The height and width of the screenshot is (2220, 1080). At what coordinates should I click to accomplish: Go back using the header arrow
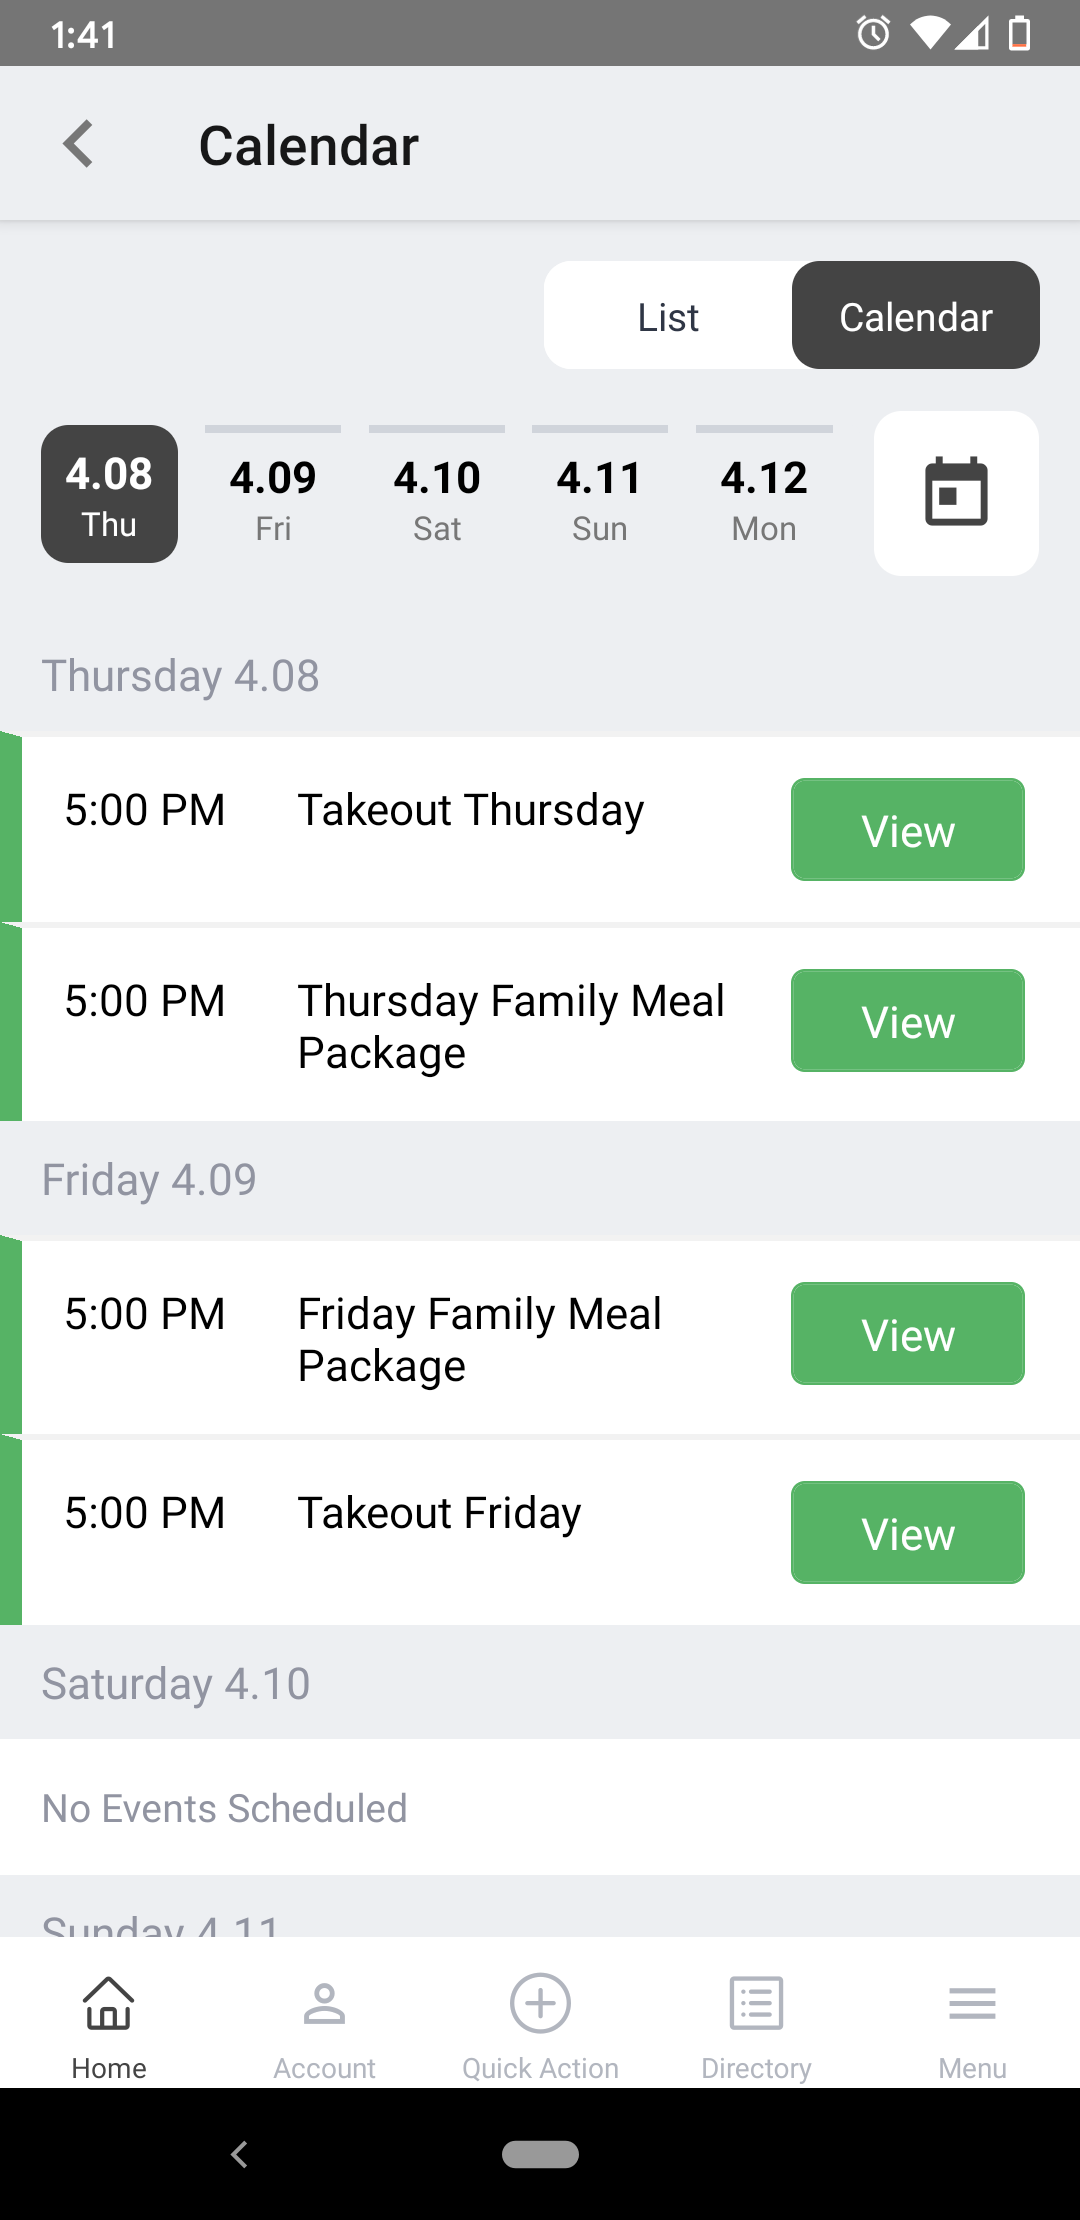click(78, 145)
